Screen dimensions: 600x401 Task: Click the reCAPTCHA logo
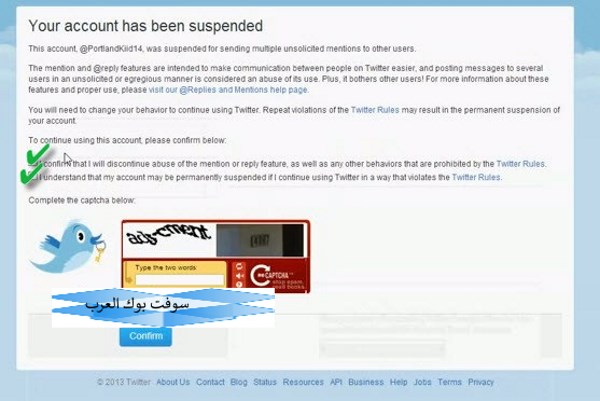(x=277, y=276)
